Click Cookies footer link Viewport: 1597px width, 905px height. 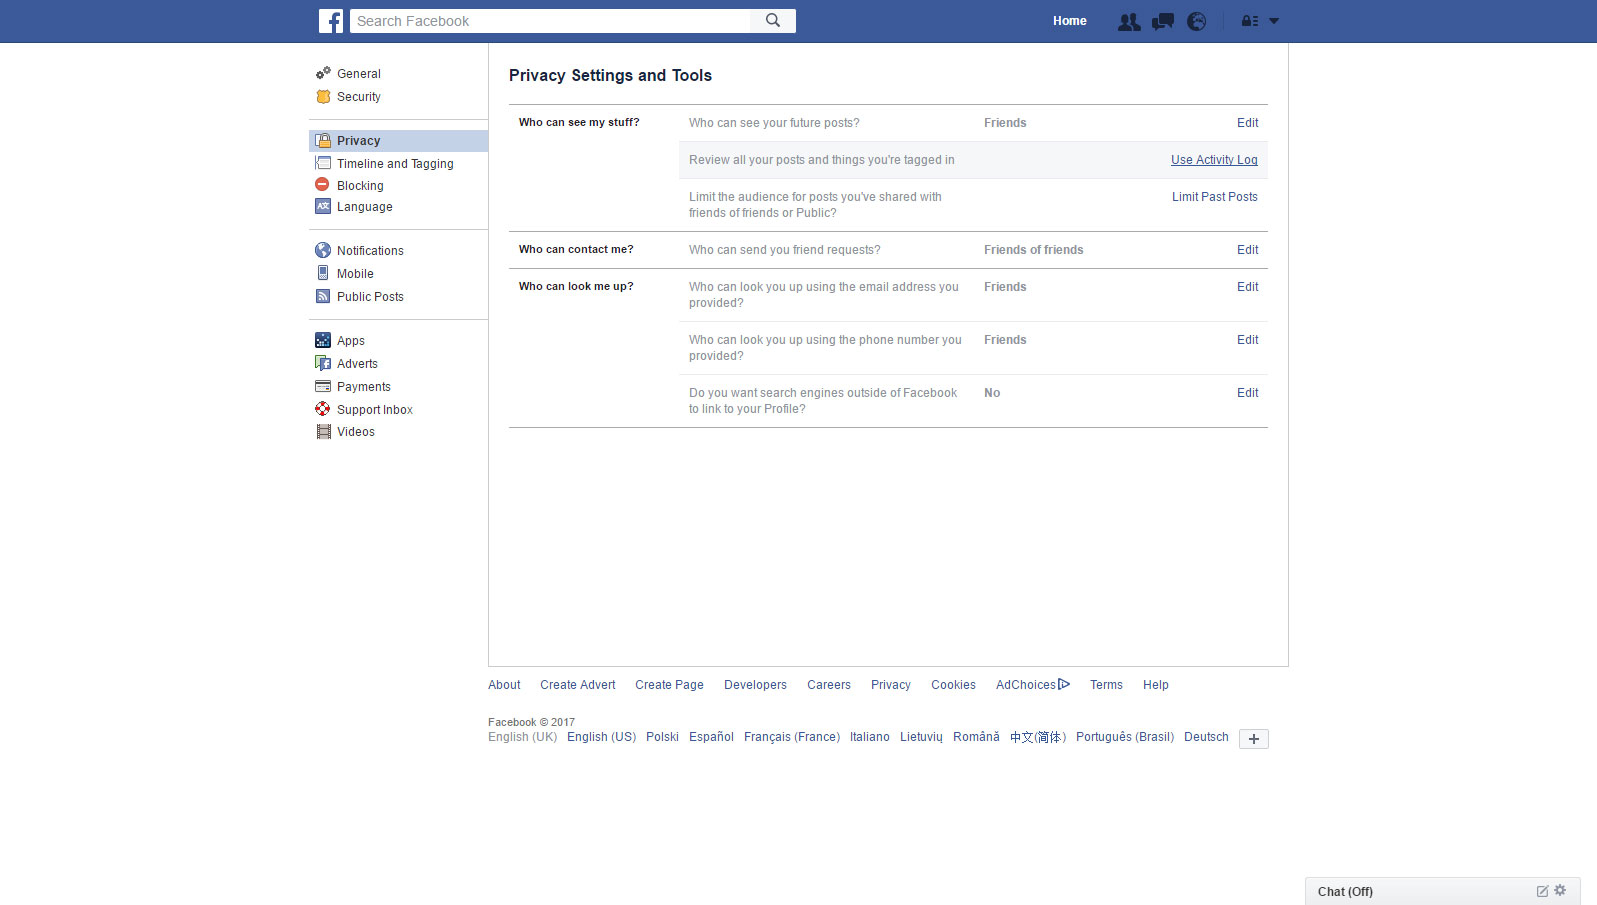pyautogui.click(x=953, y=685)
